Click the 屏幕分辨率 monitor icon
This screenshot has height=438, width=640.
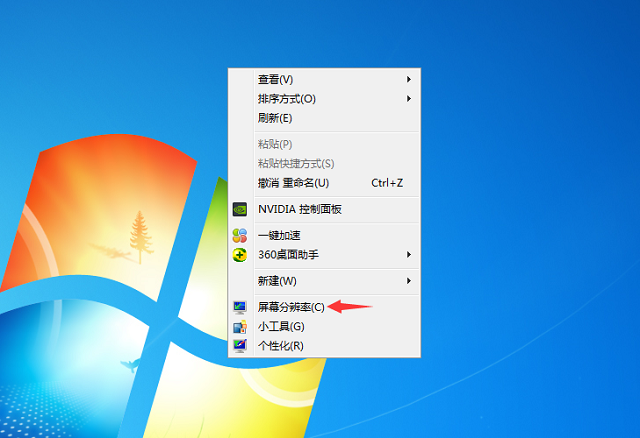click(x=240, y=307)
